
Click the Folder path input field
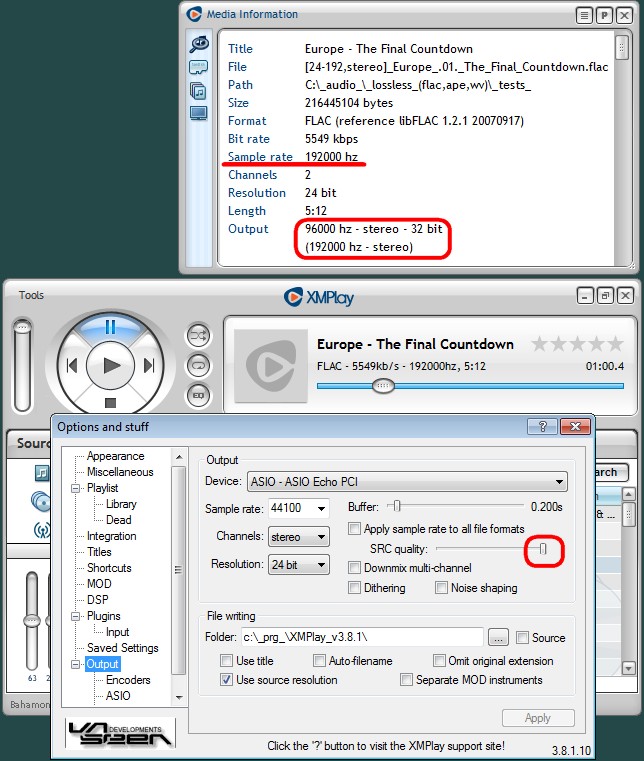[x=362, y=637]
